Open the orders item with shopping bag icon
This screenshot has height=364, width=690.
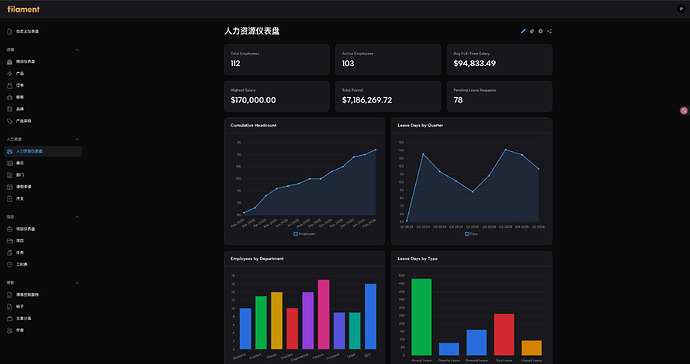point(43,85)
